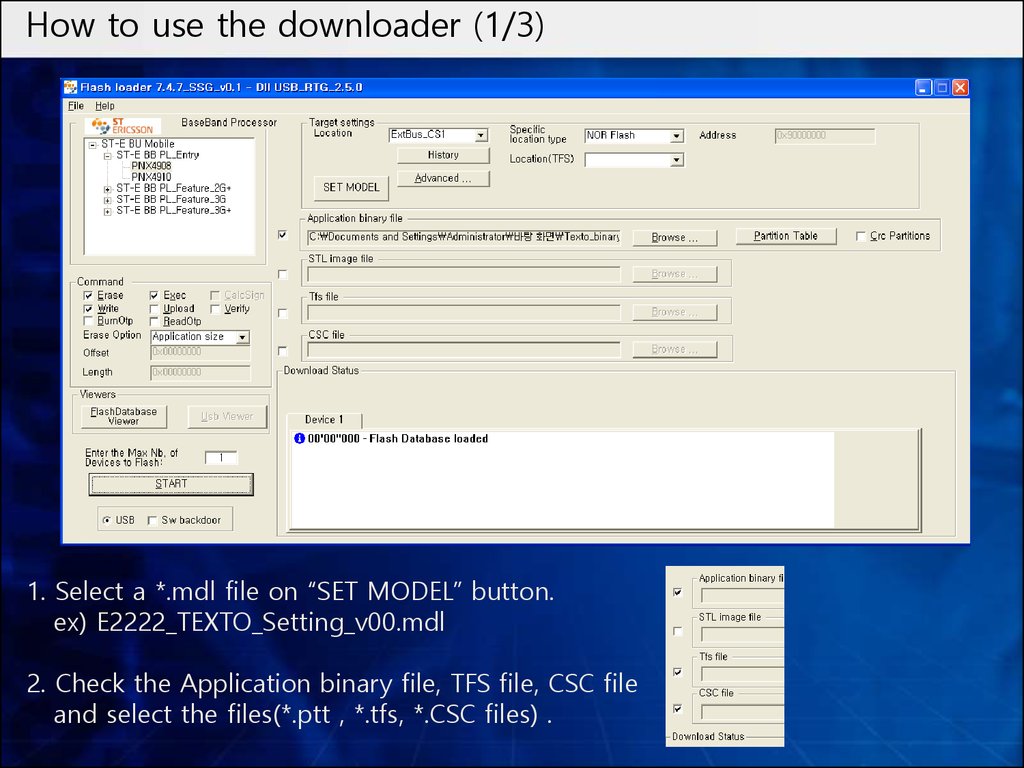Click the Tfs file path field
Viewport: 1024px width, 768px height.
pos(464,313)
